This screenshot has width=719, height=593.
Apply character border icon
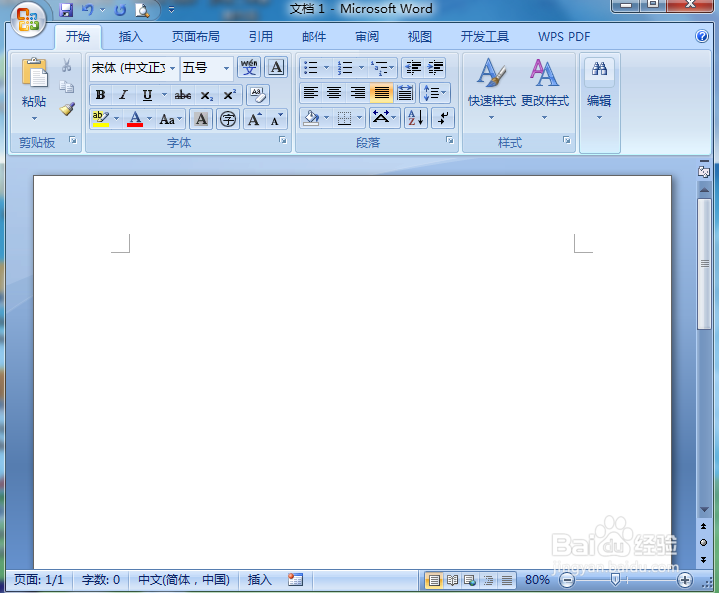pos(276,68)
